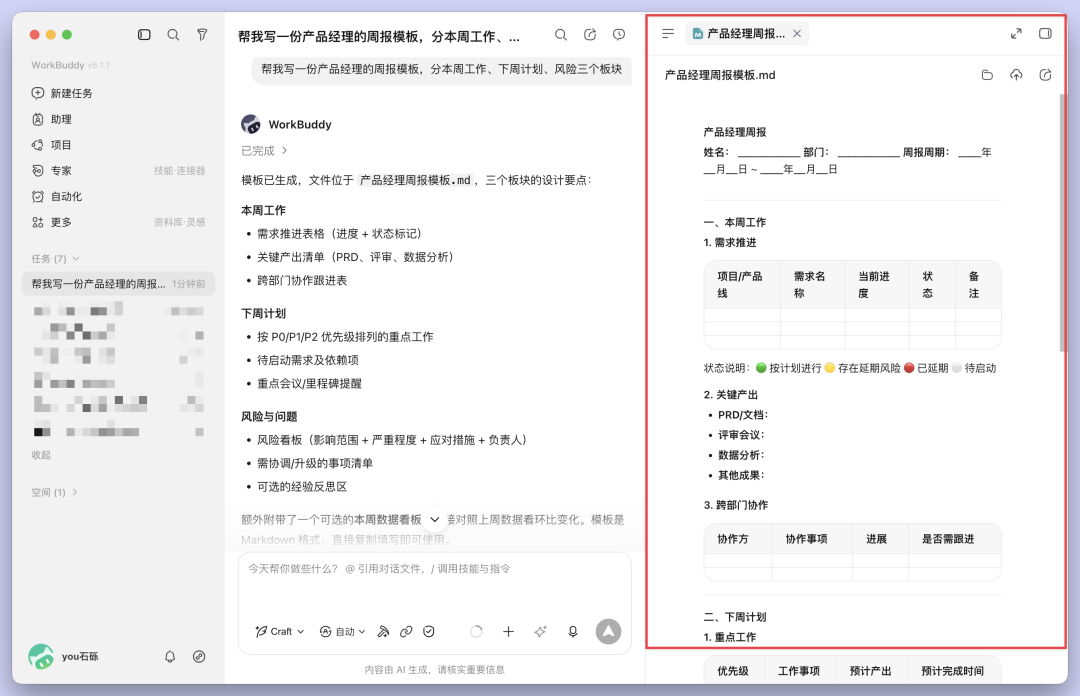Click the 优先级 table header

[x=733, y=671]
